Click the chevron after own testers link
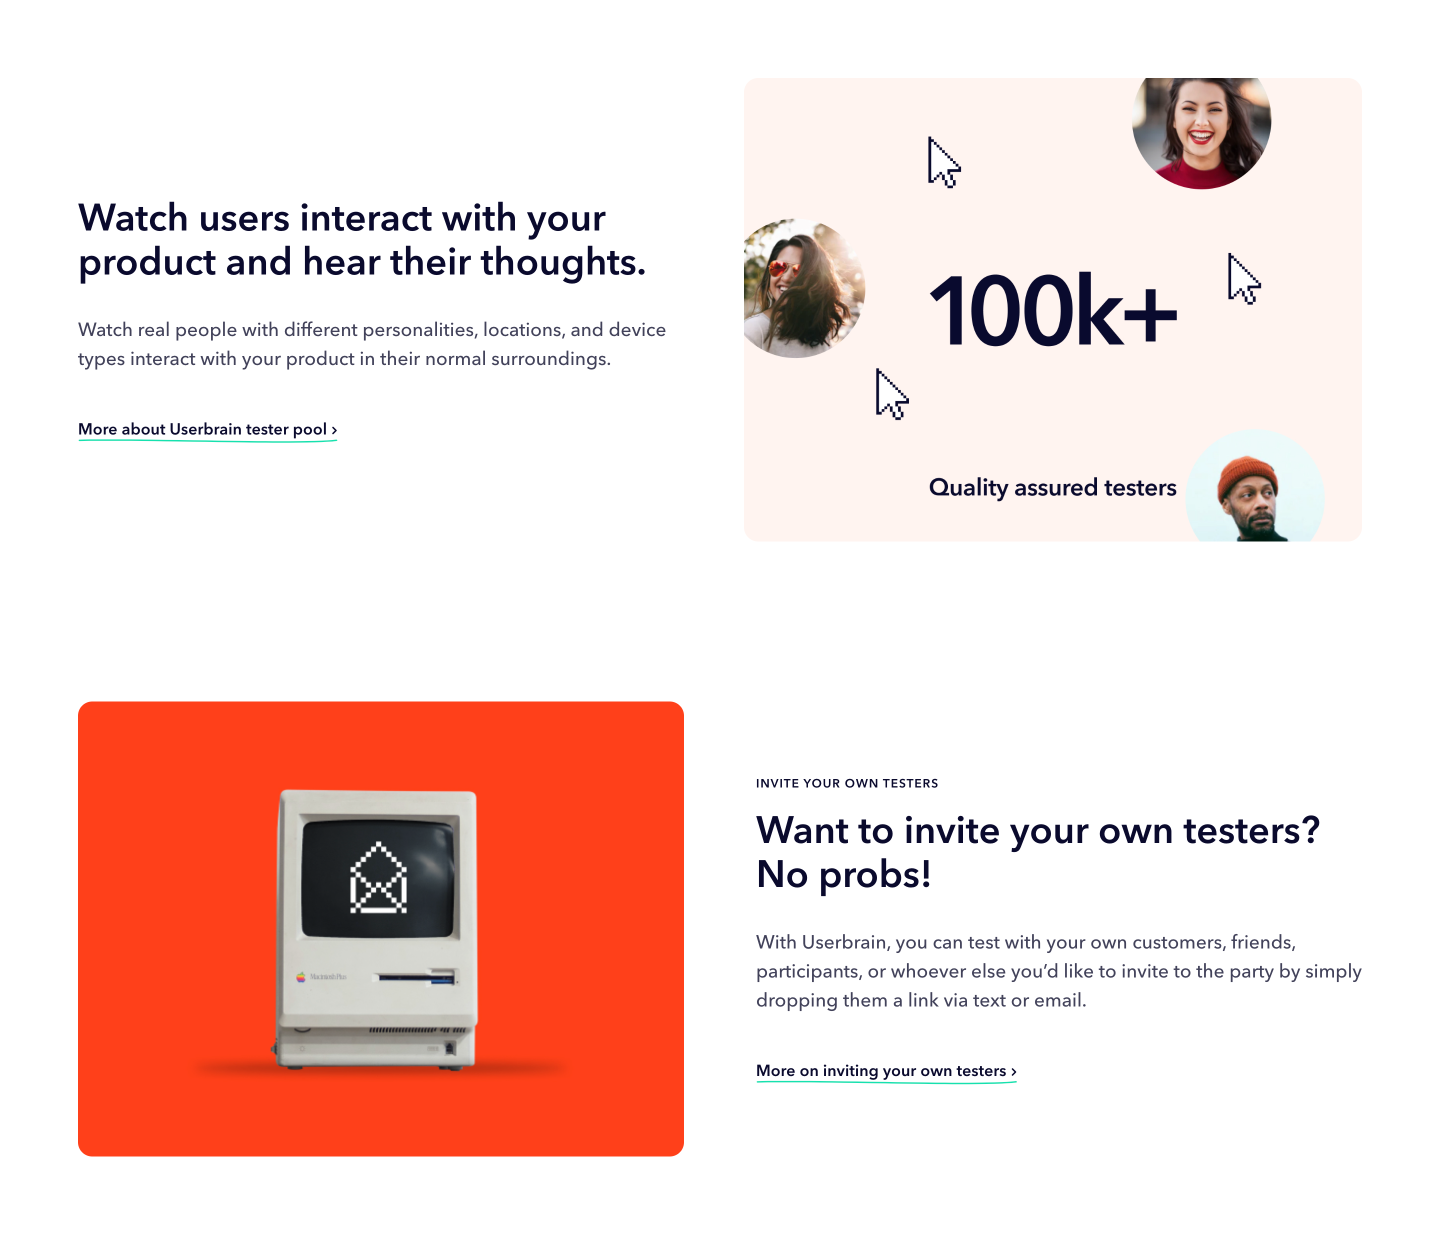Screen dimensions: 1440x1244 tap(1013, 1071)
